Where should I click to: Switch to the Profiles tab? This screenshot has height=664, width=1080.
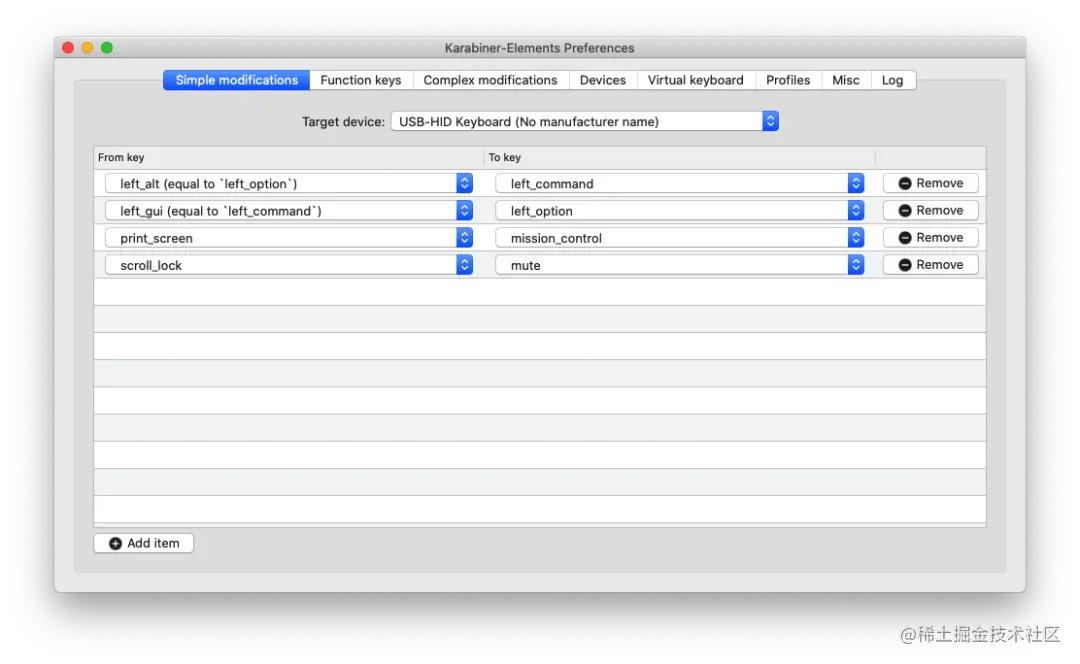(788, 80)
